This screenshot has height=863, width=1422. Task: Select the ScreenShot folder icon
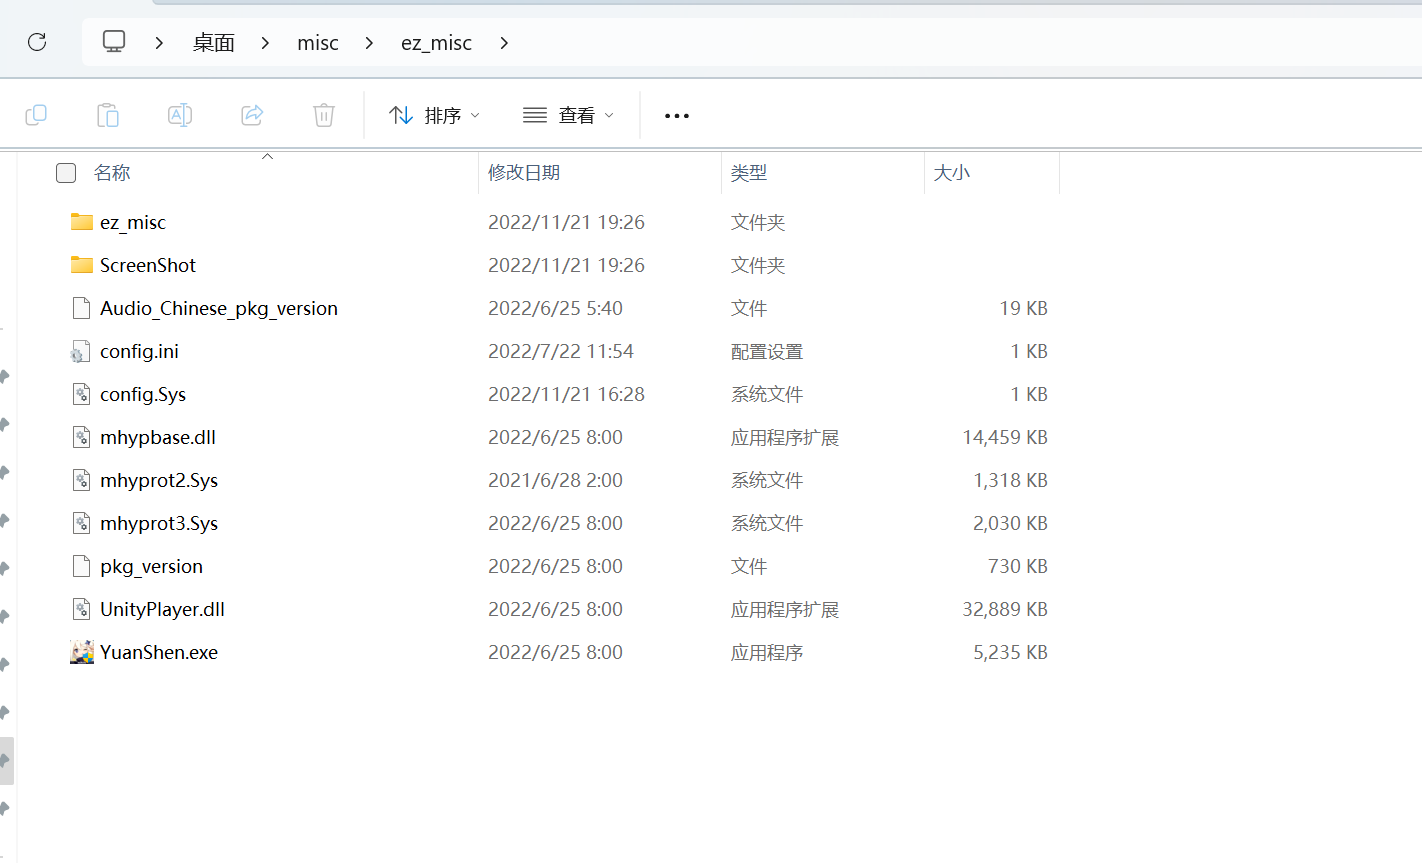[82, 265]
